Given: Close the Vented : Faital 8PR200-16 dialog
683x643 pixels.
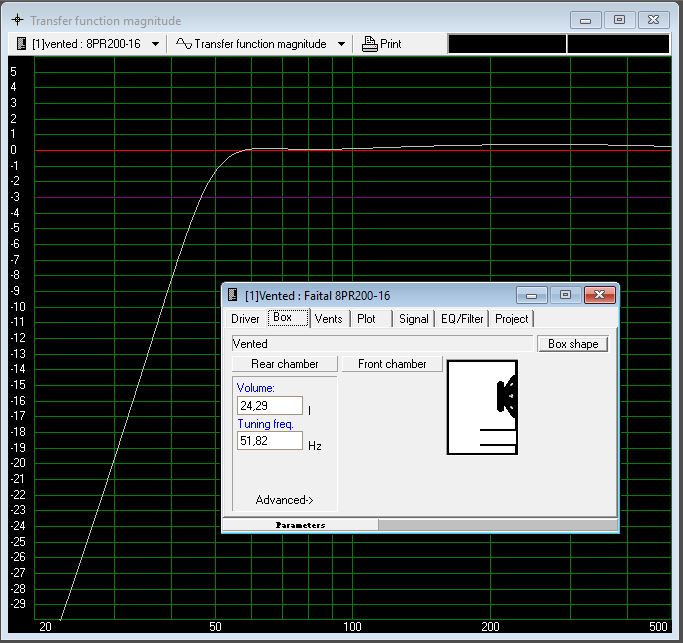Looking at the screenshot, I should 599,295.
